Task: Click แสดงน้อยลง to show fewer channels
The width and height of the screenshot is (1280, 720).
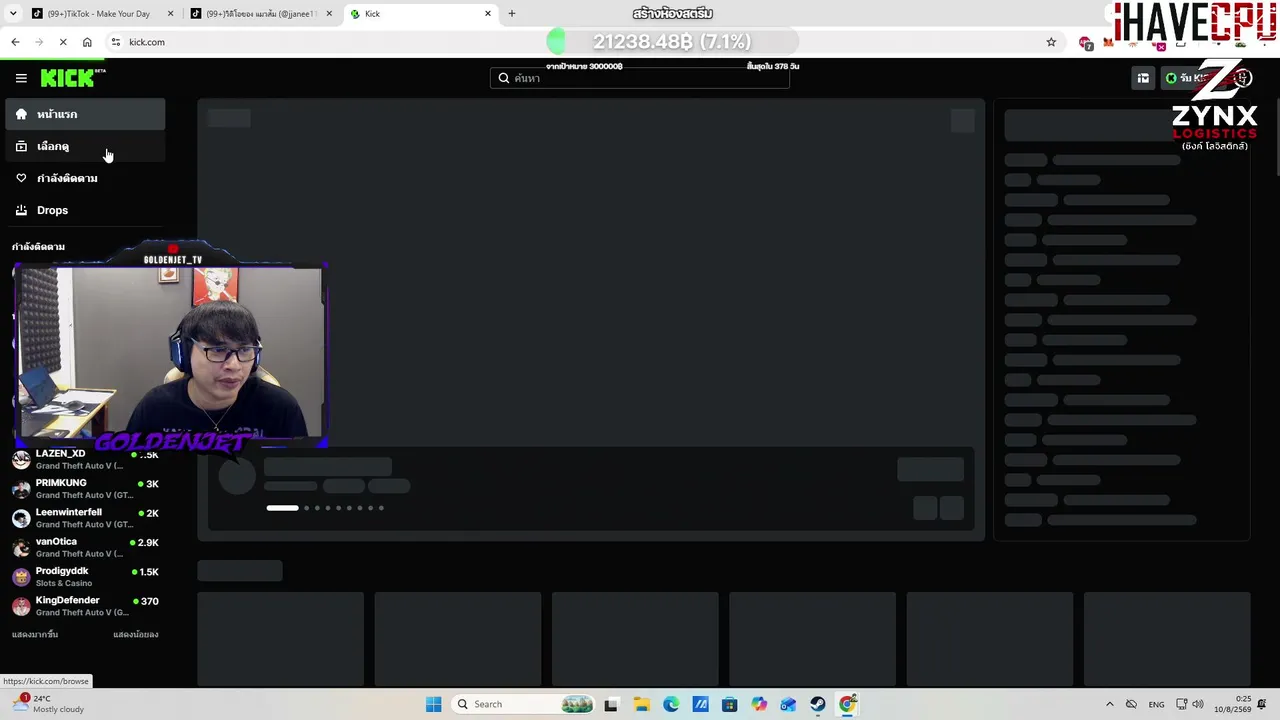Action: (x=136, y=634)
